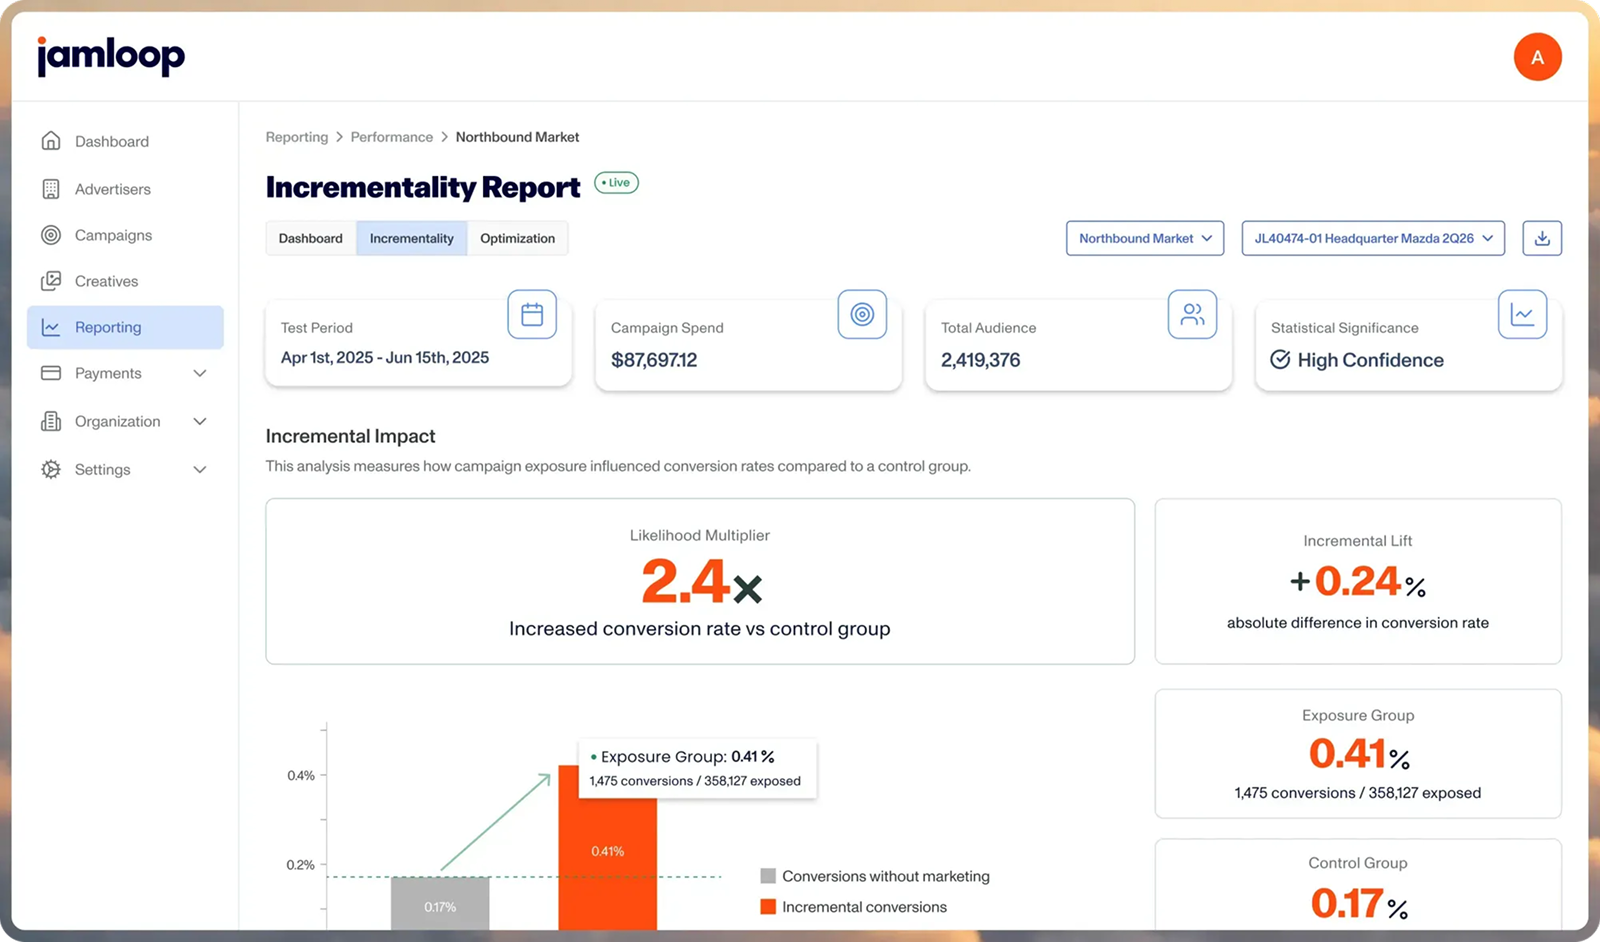Image resolution: width=1600 pixels, height=942 pixels.
Task: Click the Settings gear icon
Action: pyautogui.click(x=51, y=469)
